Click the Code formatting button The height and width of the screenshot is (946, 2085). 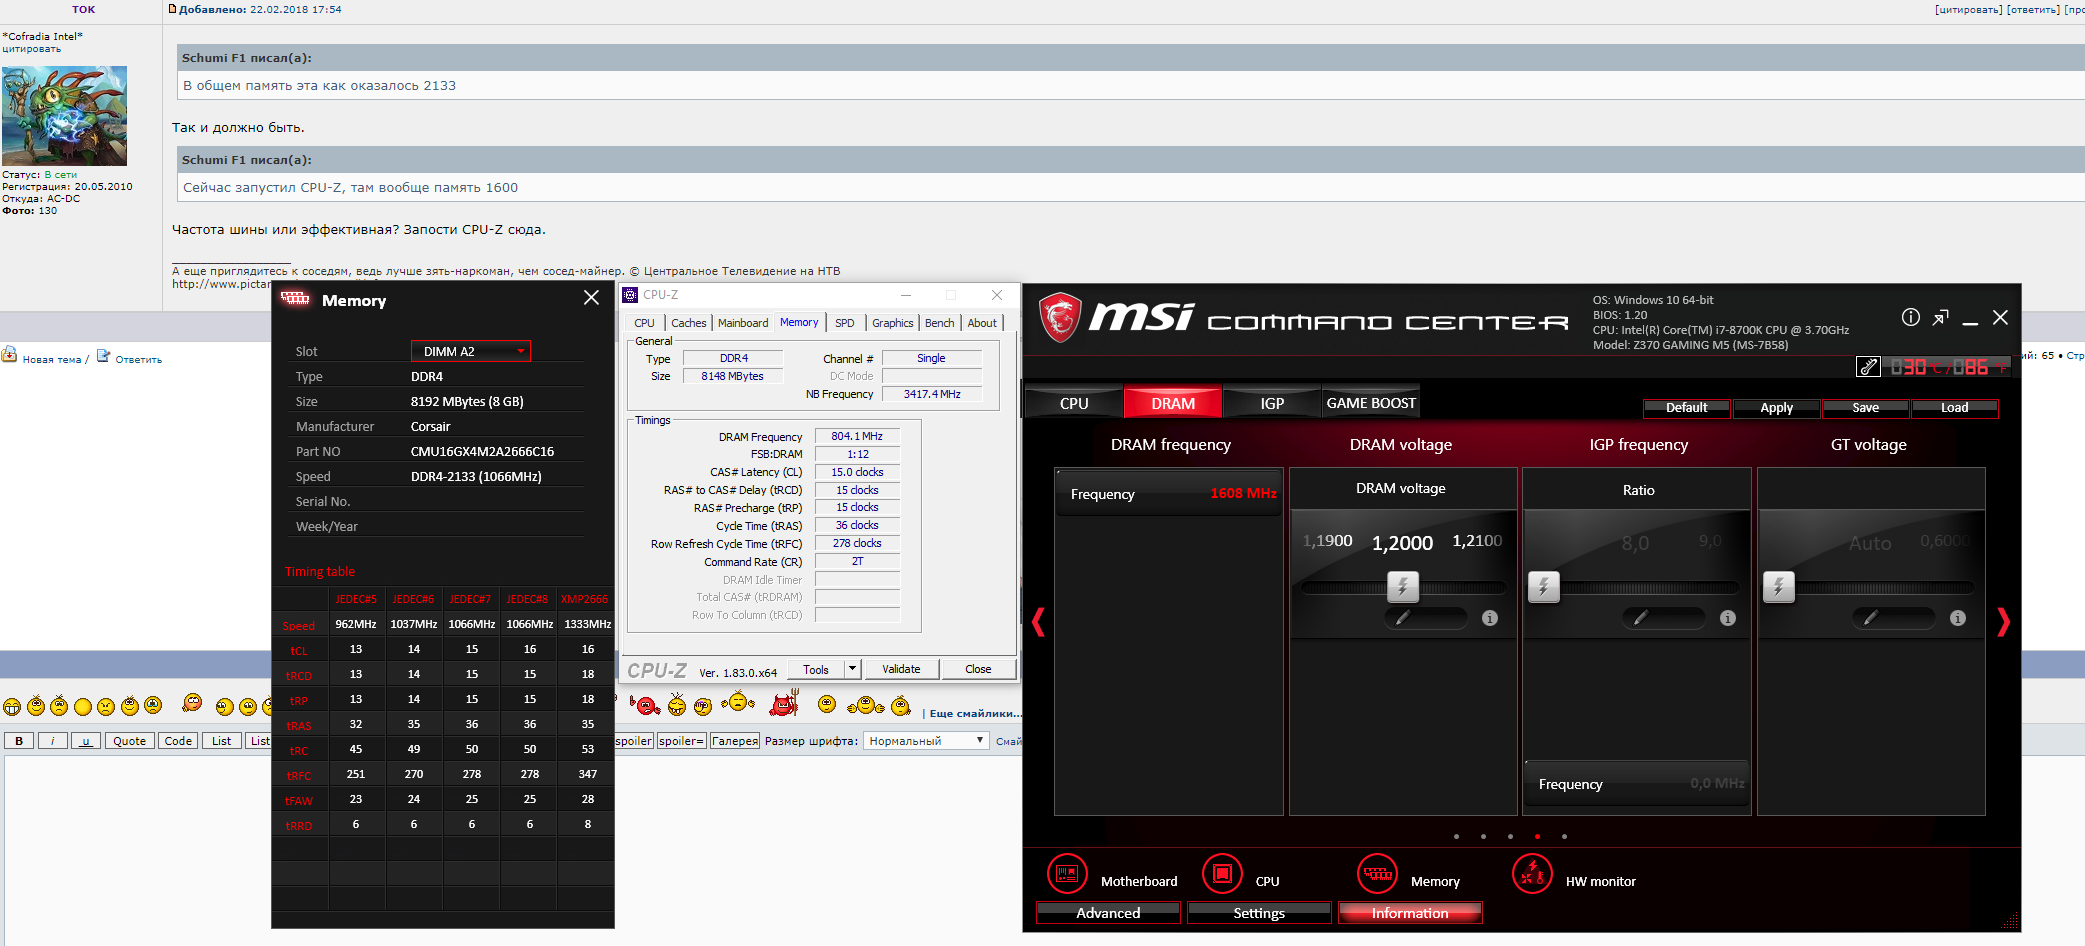point(178,741)
